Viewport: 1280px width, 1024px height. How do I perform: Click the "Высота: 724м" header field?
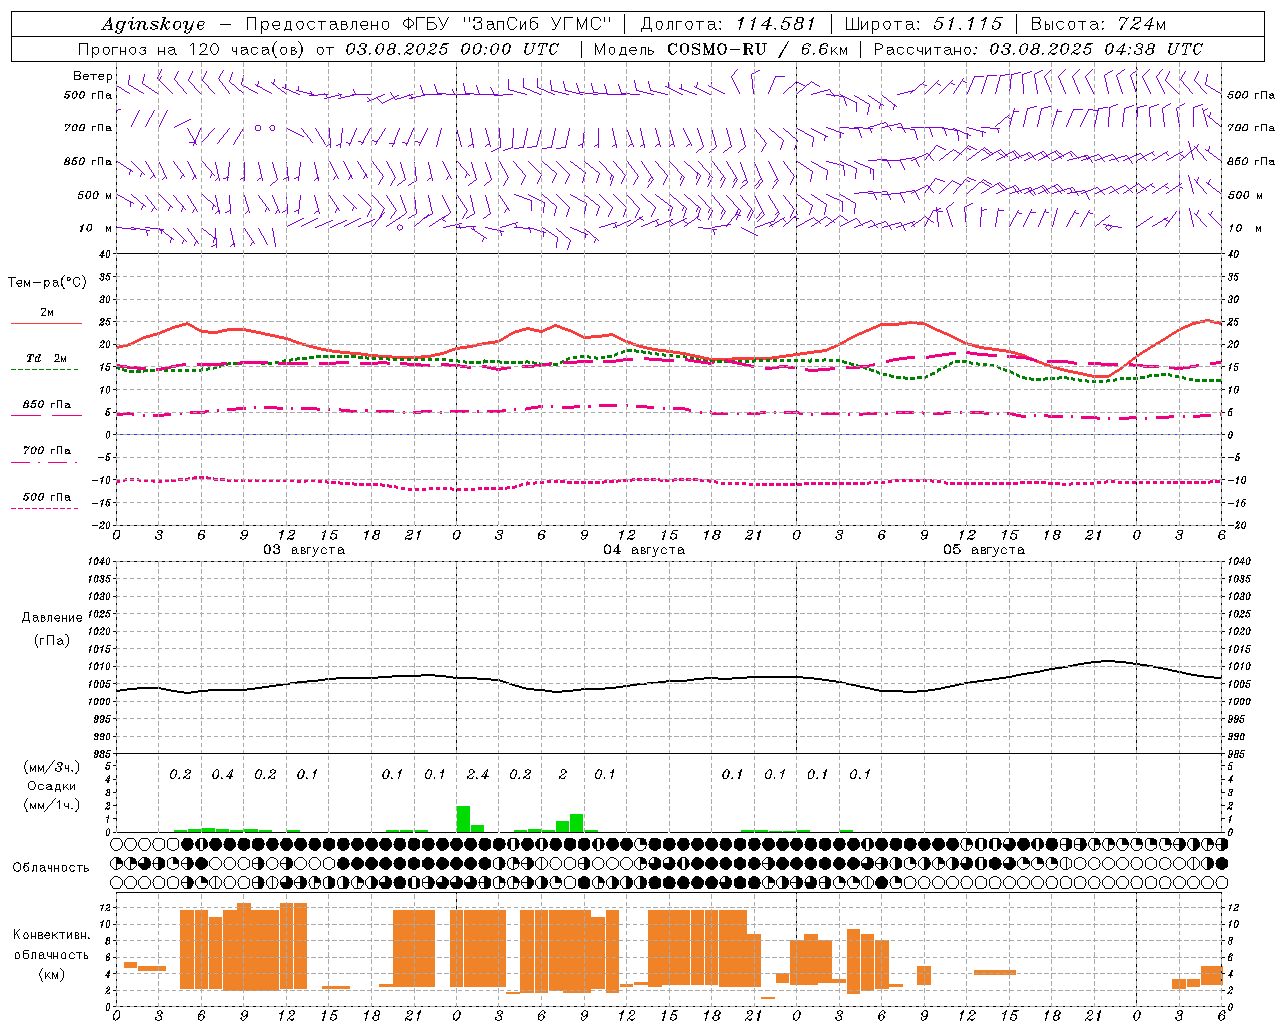1098,24
